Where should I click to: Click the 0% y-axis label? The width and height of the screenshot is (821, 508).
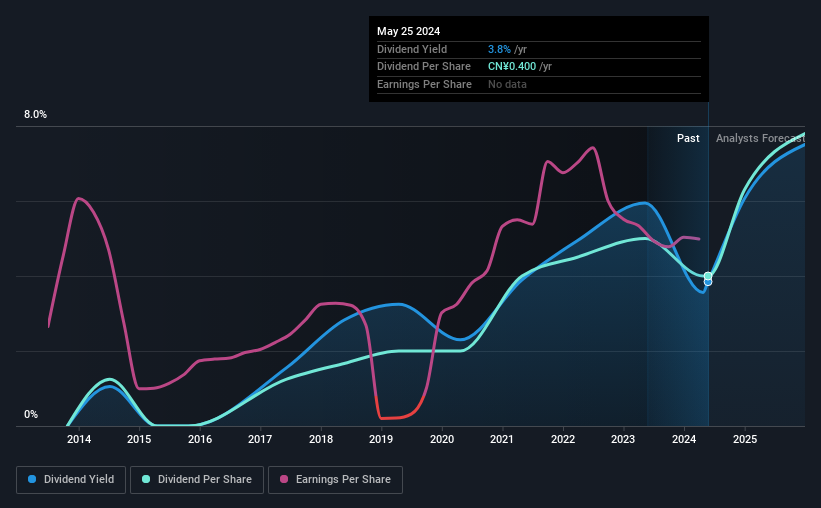pyautogui.click(x=31, y=414)
